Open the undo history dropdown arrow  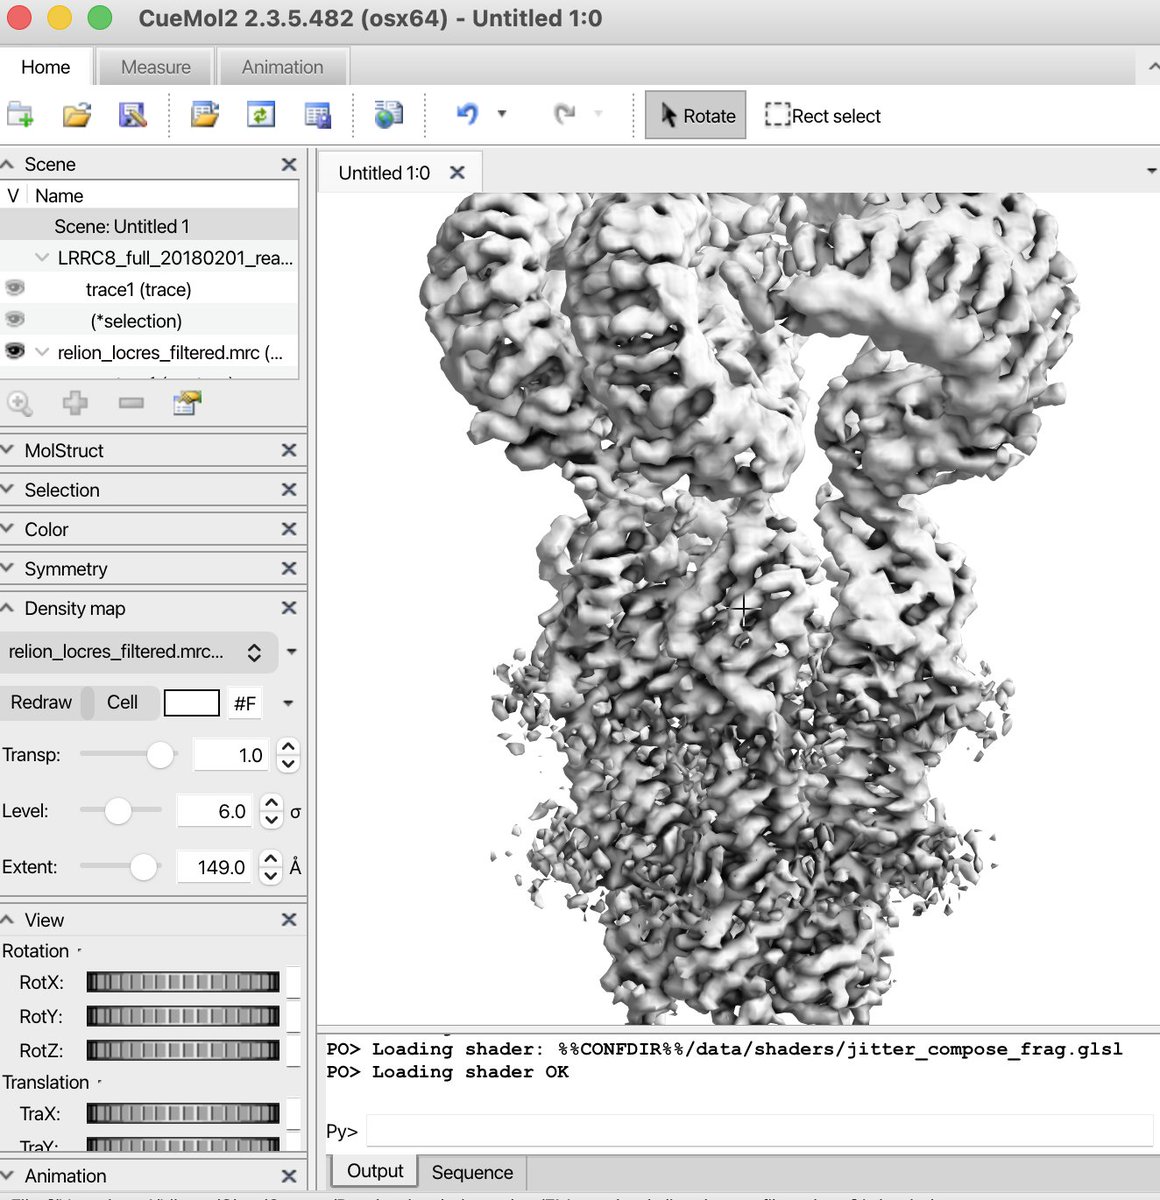tap(502, 114)
